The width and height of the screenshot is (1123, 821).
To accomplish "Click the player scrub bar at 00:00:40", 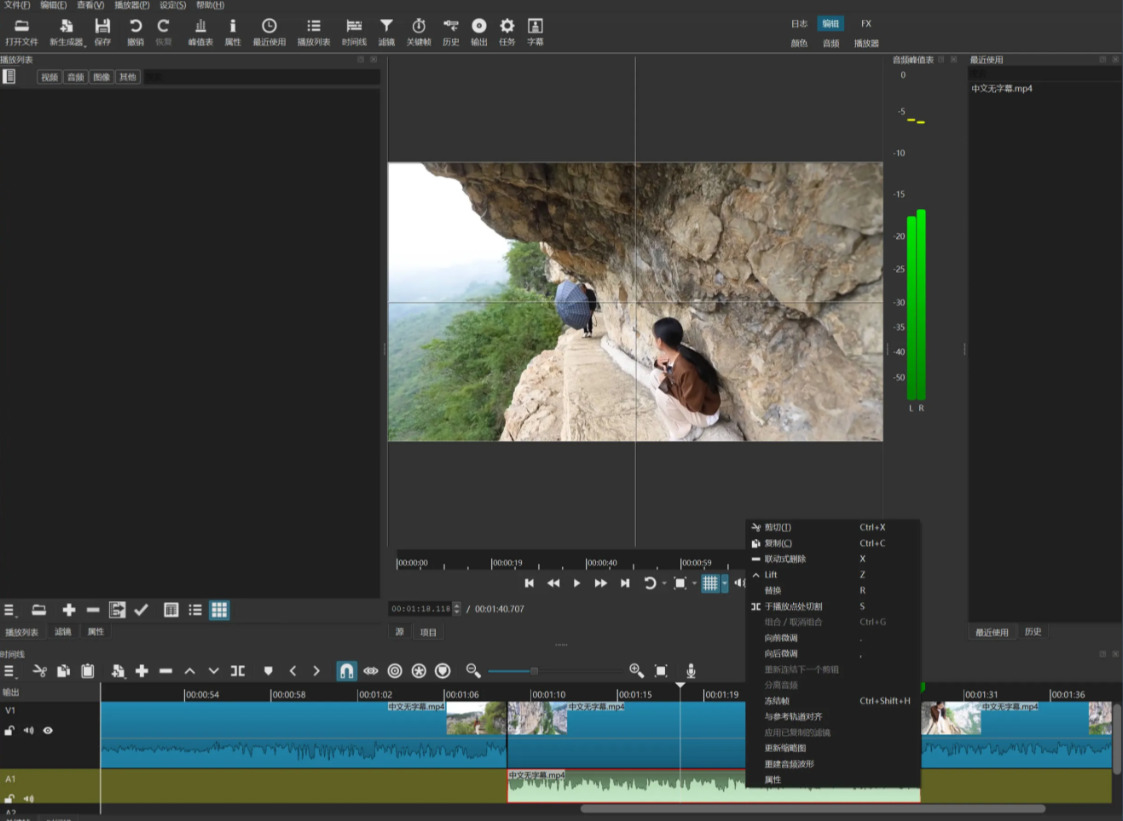I will 586,562.
